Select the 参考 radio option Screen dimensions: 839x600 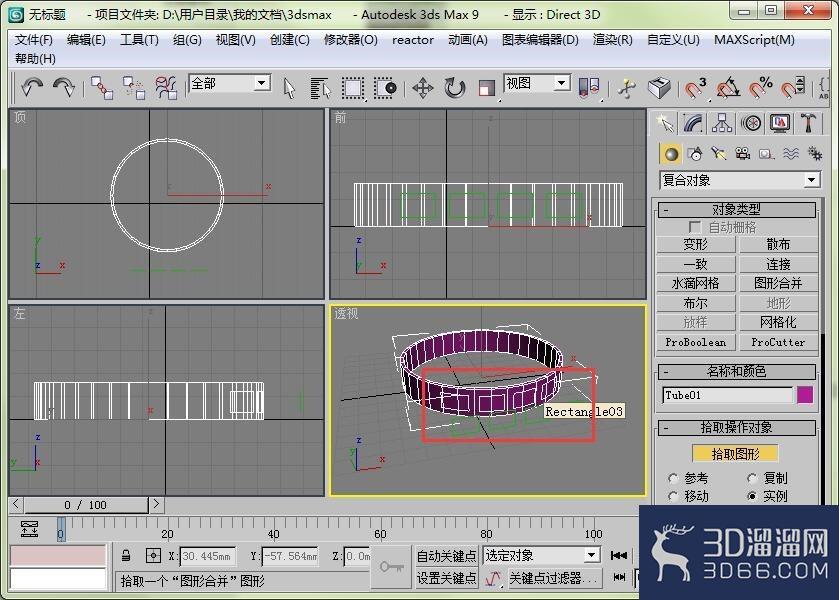[673, 478]
